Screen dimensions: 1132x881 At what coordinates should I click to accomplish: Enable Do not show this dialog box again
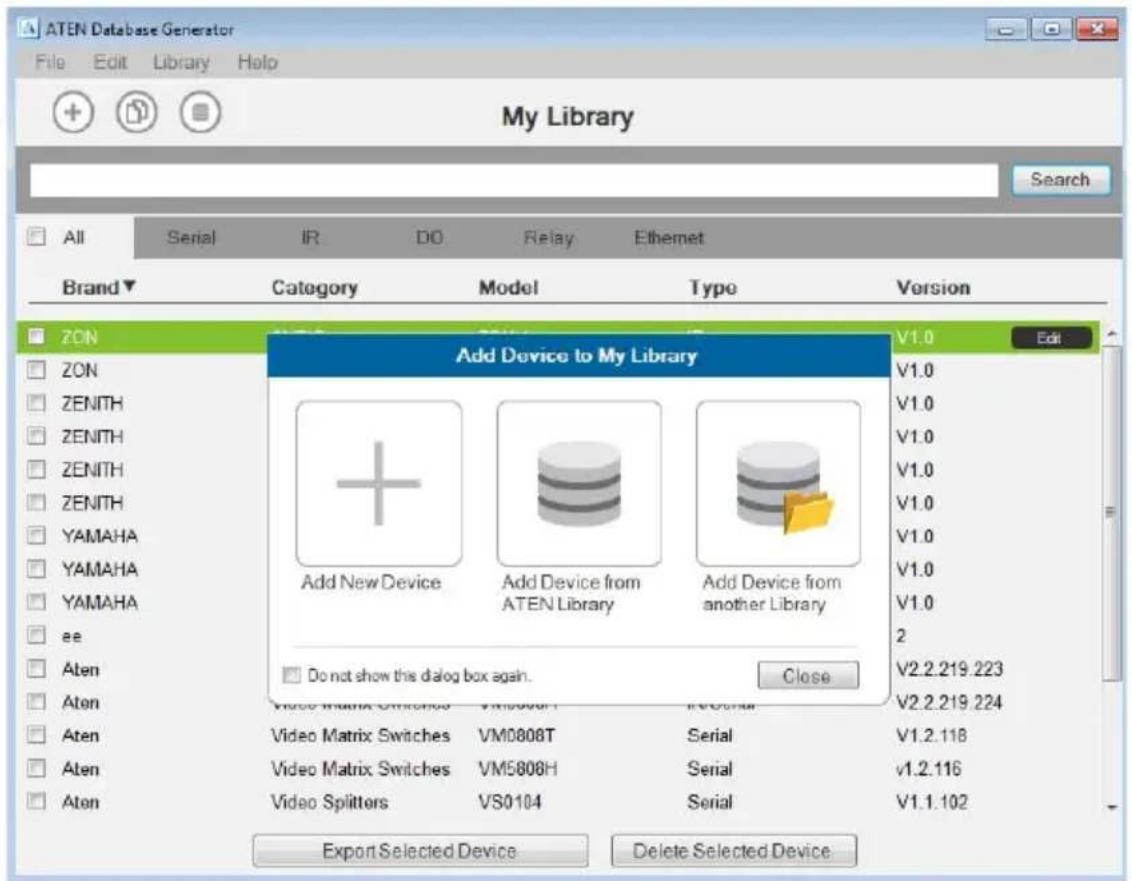(292, 675)
